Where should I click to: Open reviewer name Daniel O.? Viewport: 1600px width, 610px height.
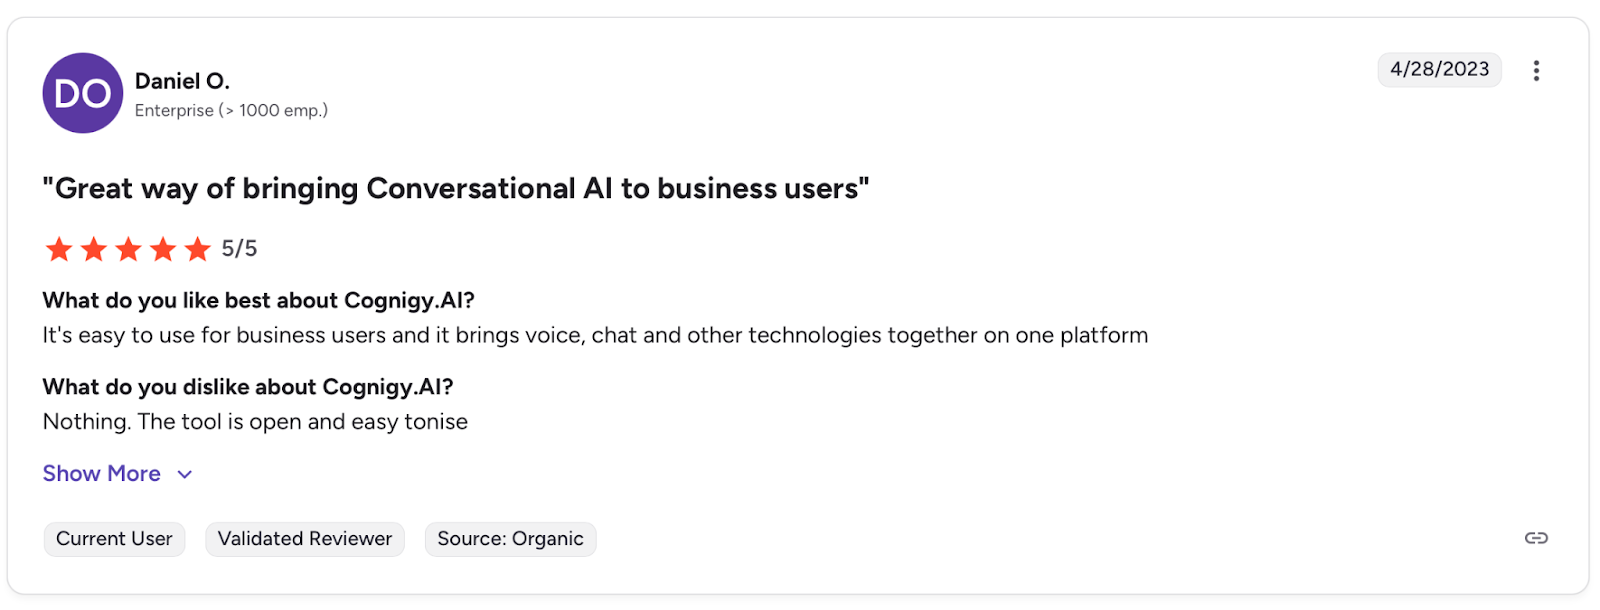(182, 81)
